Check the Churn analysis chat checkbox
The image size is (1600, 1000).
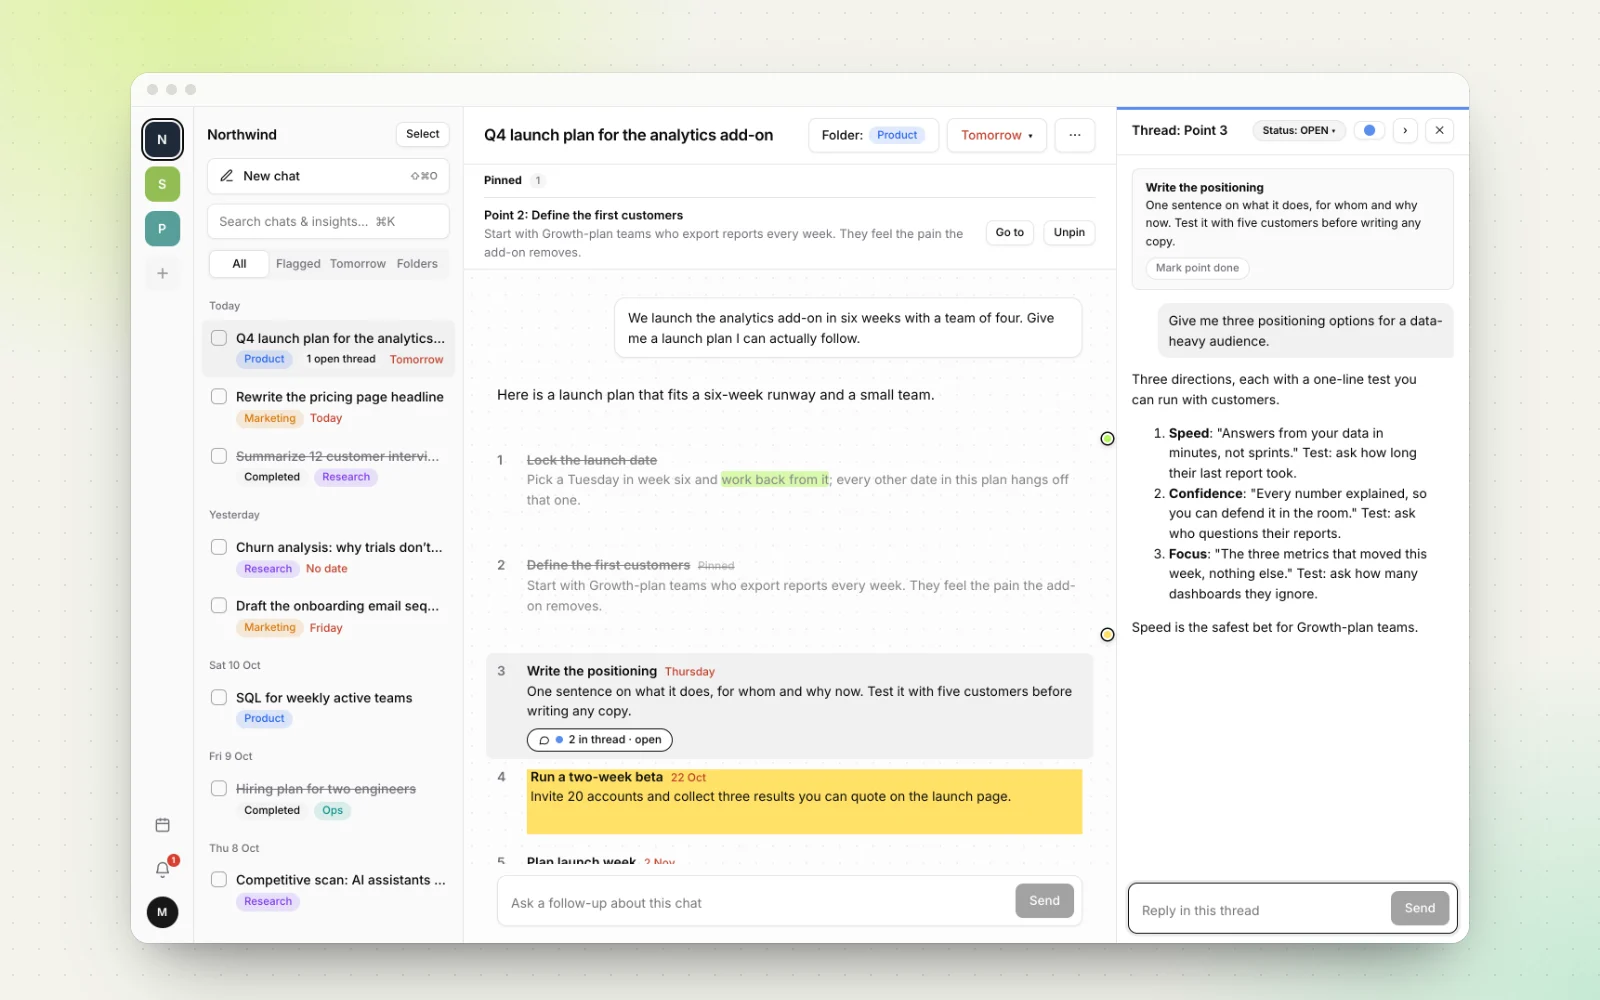(219, 547)
